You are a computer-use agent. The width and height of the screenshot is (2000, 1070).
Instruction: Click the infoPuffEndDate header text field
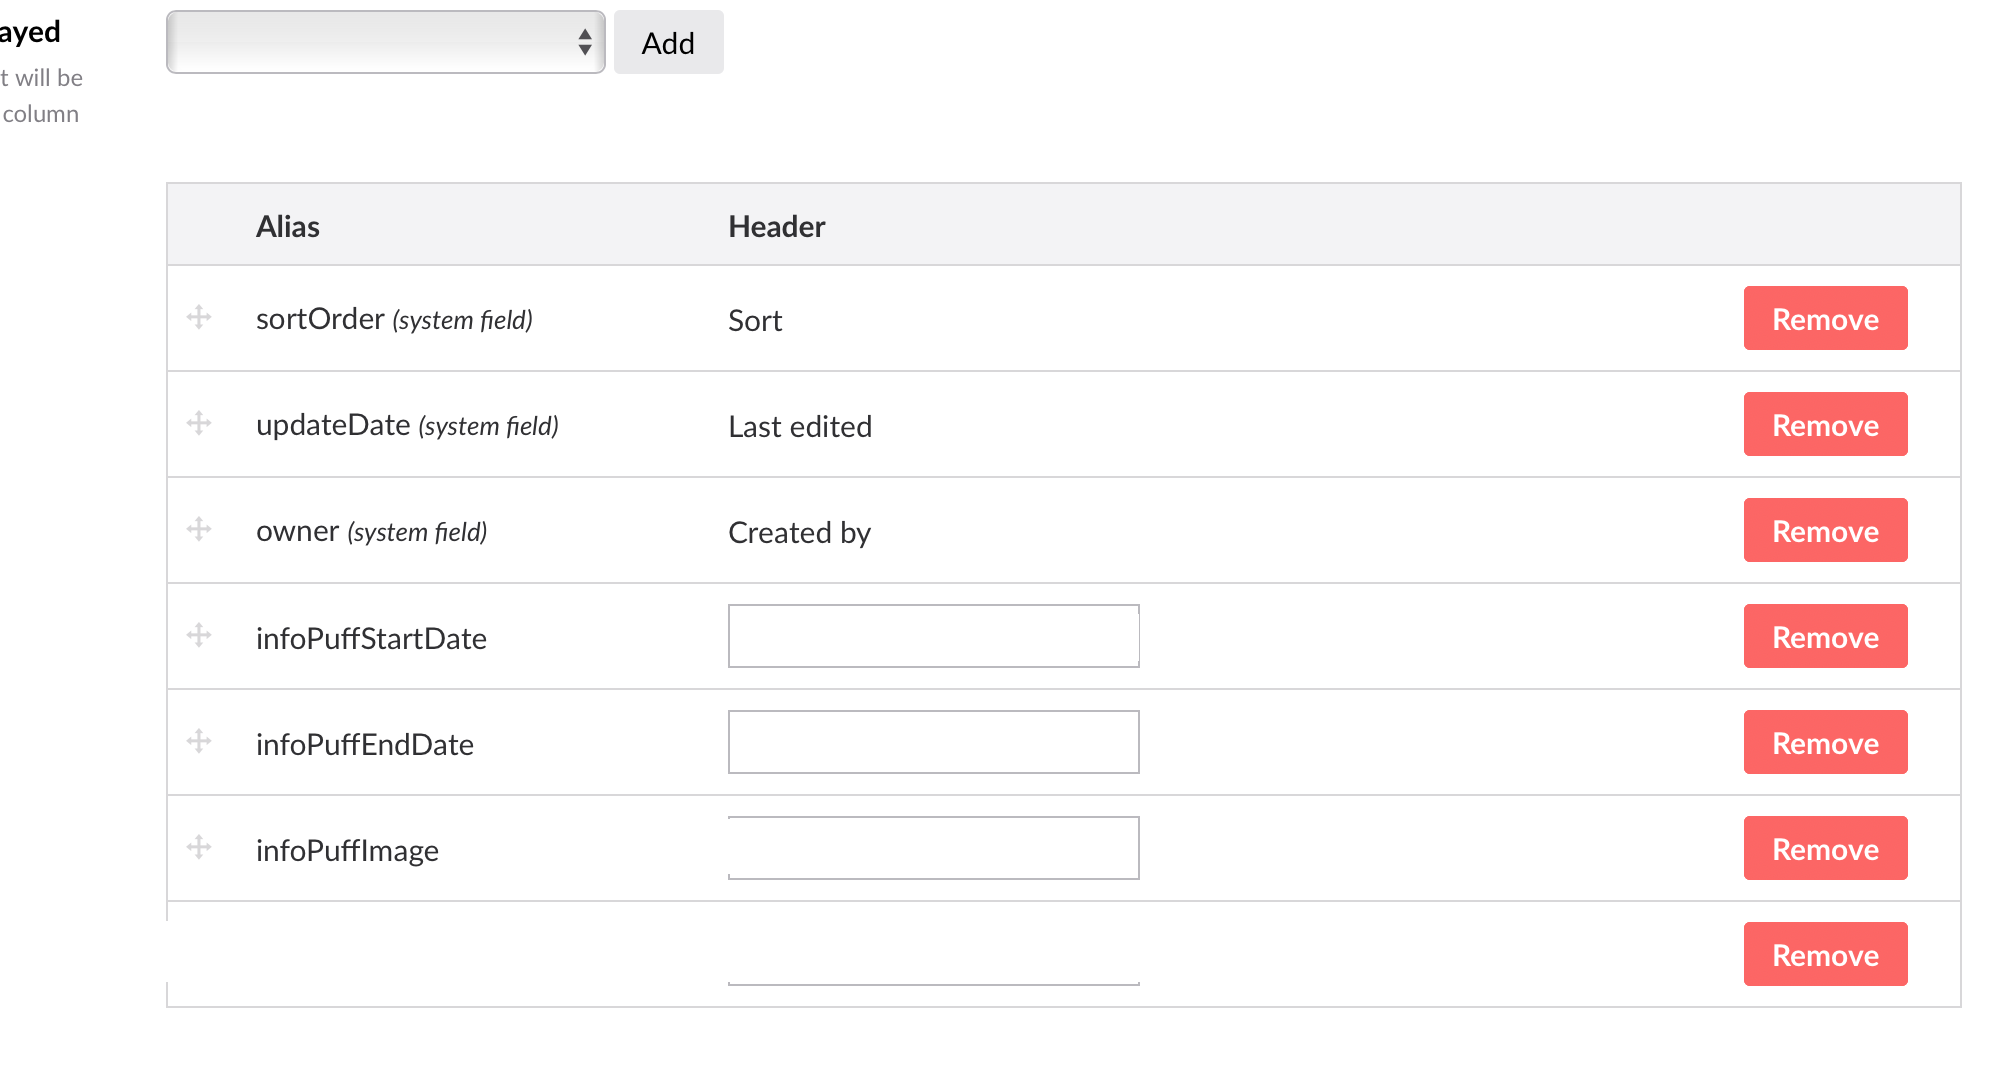click(1058, 743)
